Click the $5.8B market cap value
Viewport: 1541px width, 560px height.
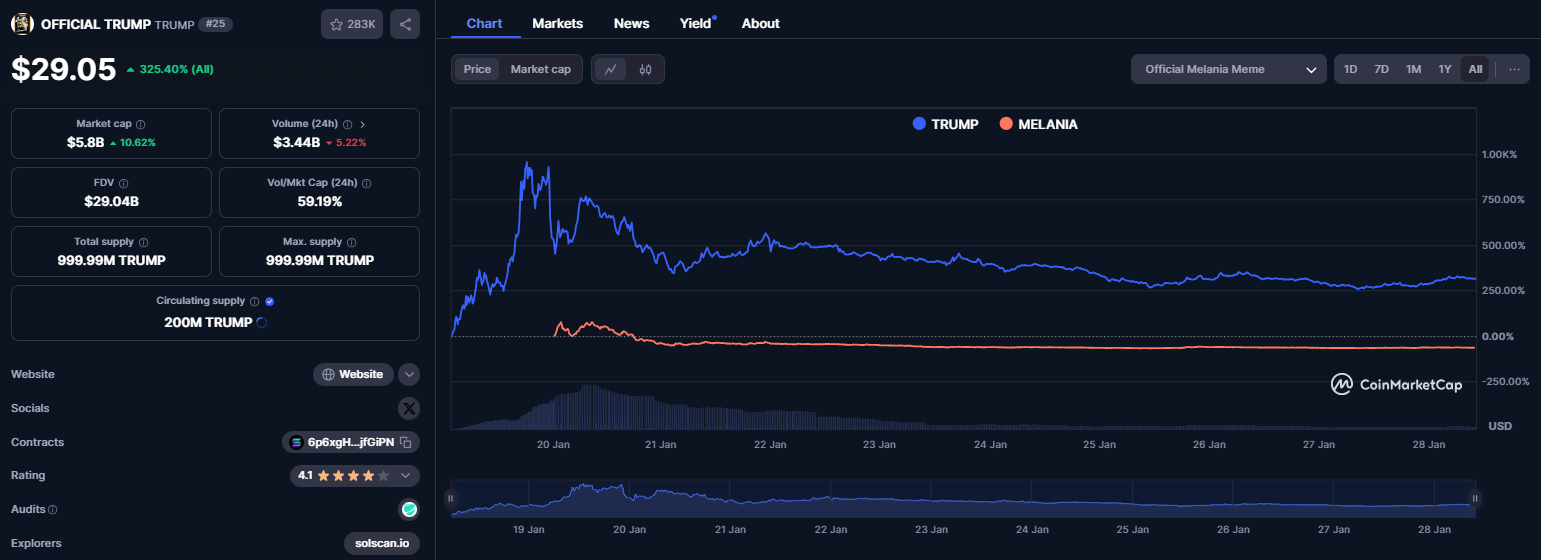coord(85,143)
